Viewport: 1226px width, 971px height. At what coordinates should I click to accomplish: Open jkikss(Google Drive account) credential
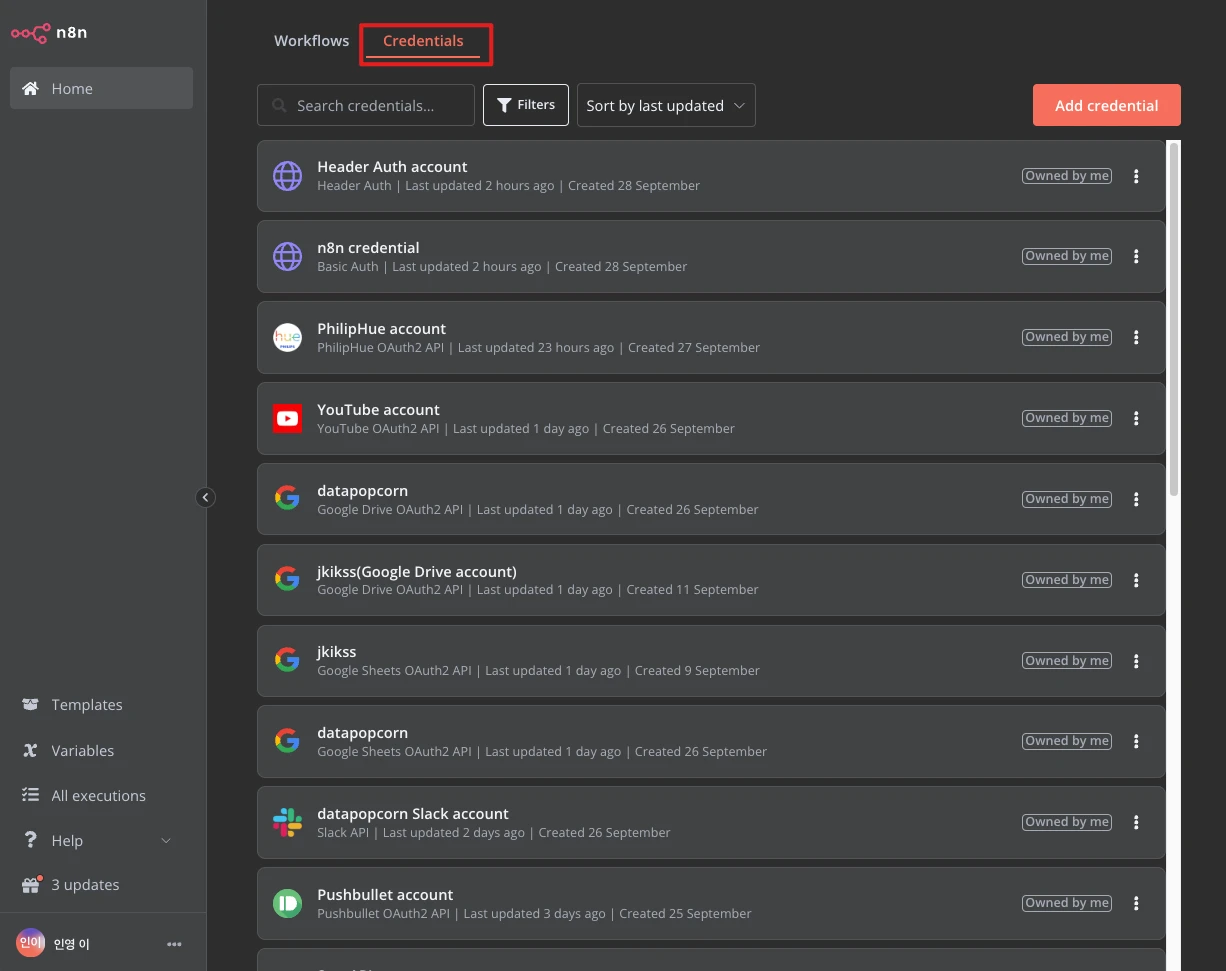(x=711, y=580)
